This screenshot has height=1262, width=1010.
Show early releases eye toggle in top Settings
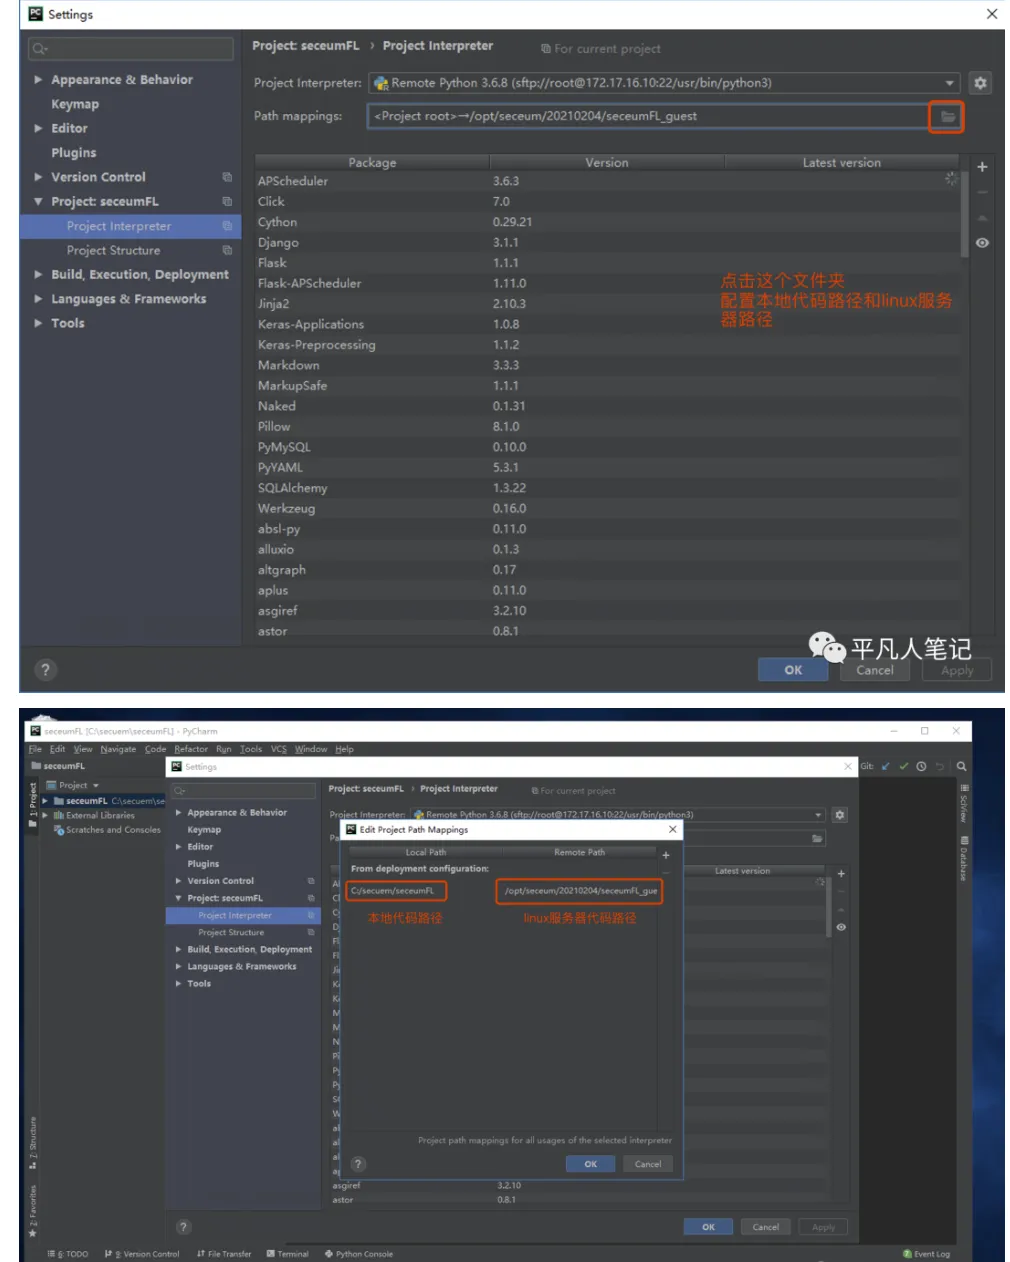click(x=982, y=243)
